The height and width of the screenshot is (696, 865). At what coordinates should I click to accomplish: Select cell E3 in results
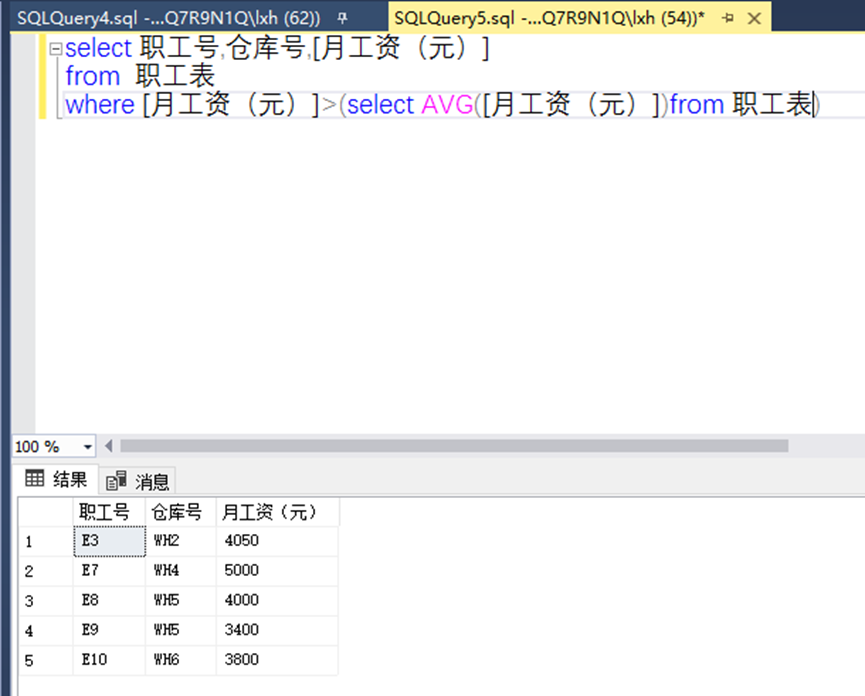109,541
